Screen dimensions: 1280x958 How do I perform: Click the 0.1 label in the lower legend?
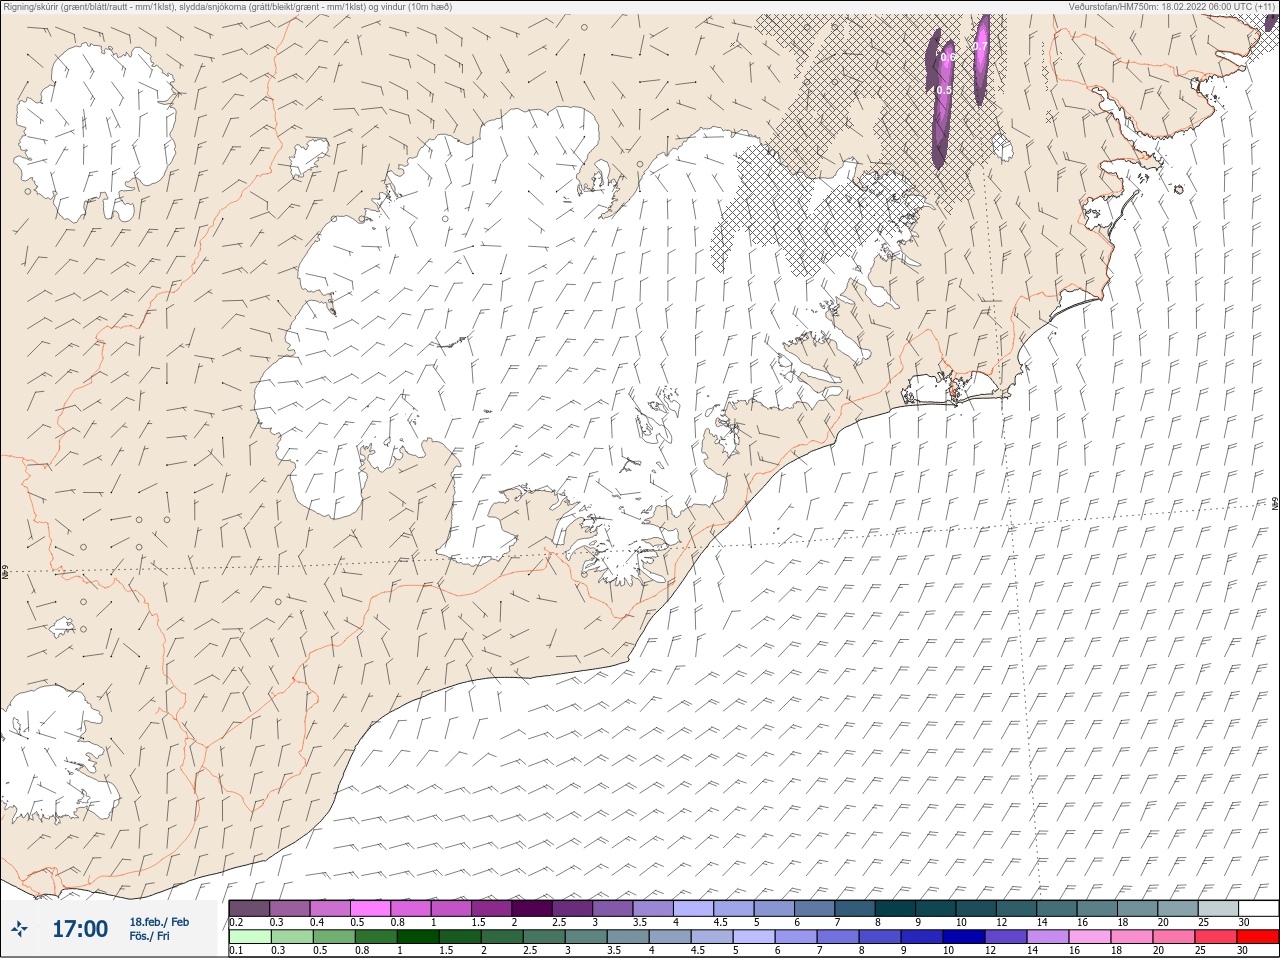click(x=236, y=951)
